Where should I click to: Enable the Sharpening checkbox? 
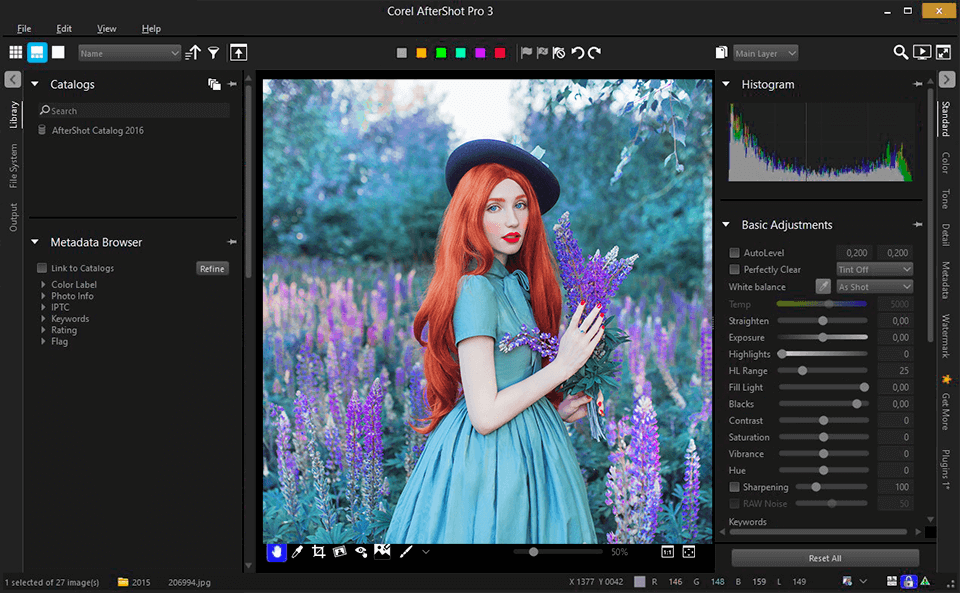735,487
